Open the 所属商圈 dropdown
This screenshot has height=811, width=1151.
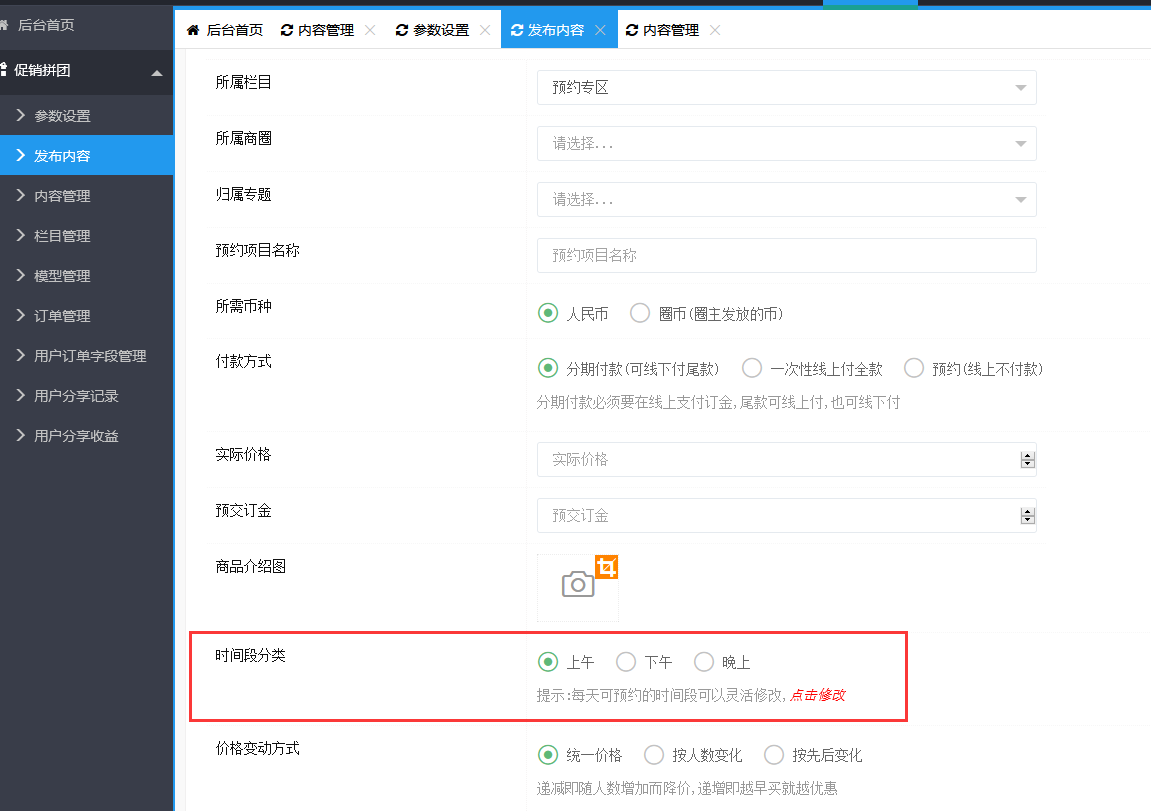[x=786, y=144]
